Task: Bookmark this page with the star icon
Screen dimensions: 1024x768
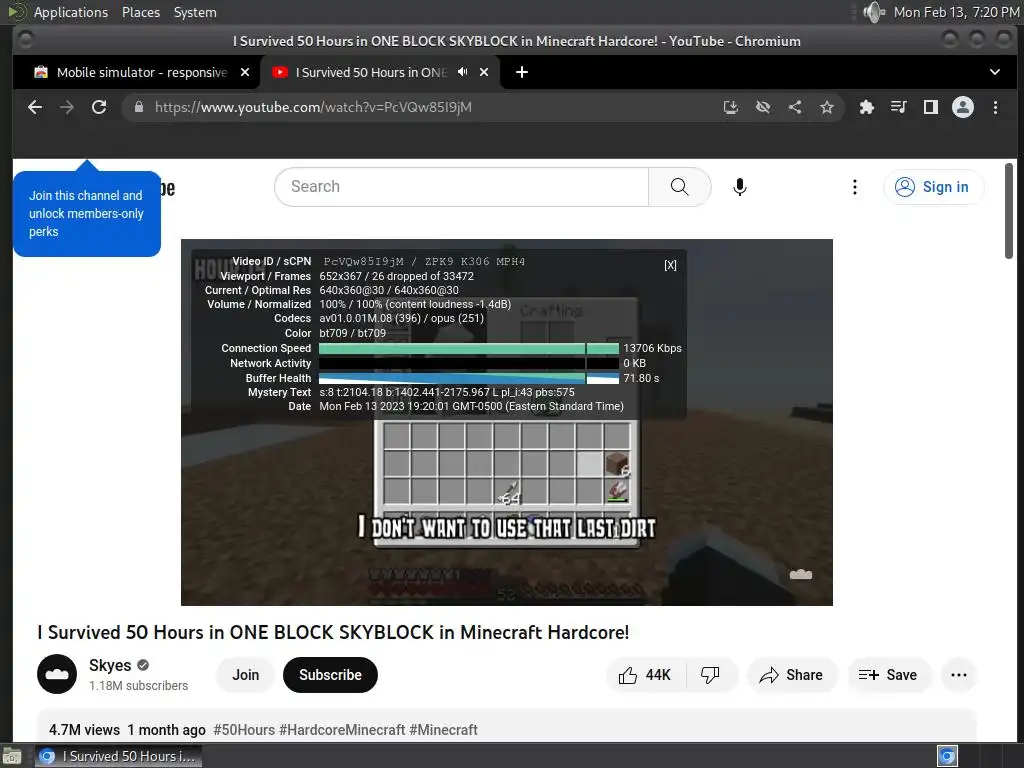Action: pos(827,107)
